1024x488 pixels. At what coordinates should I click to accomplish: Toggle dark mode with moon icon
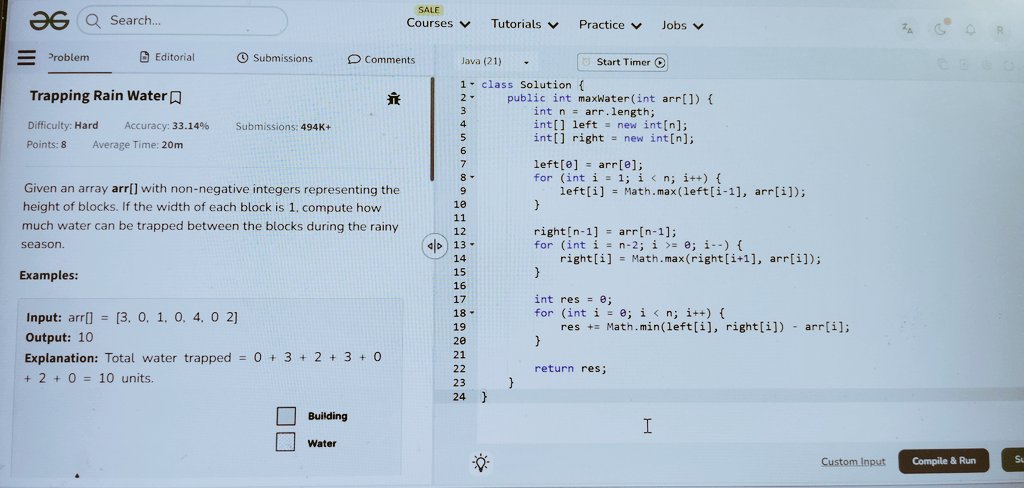pos(940,29)
